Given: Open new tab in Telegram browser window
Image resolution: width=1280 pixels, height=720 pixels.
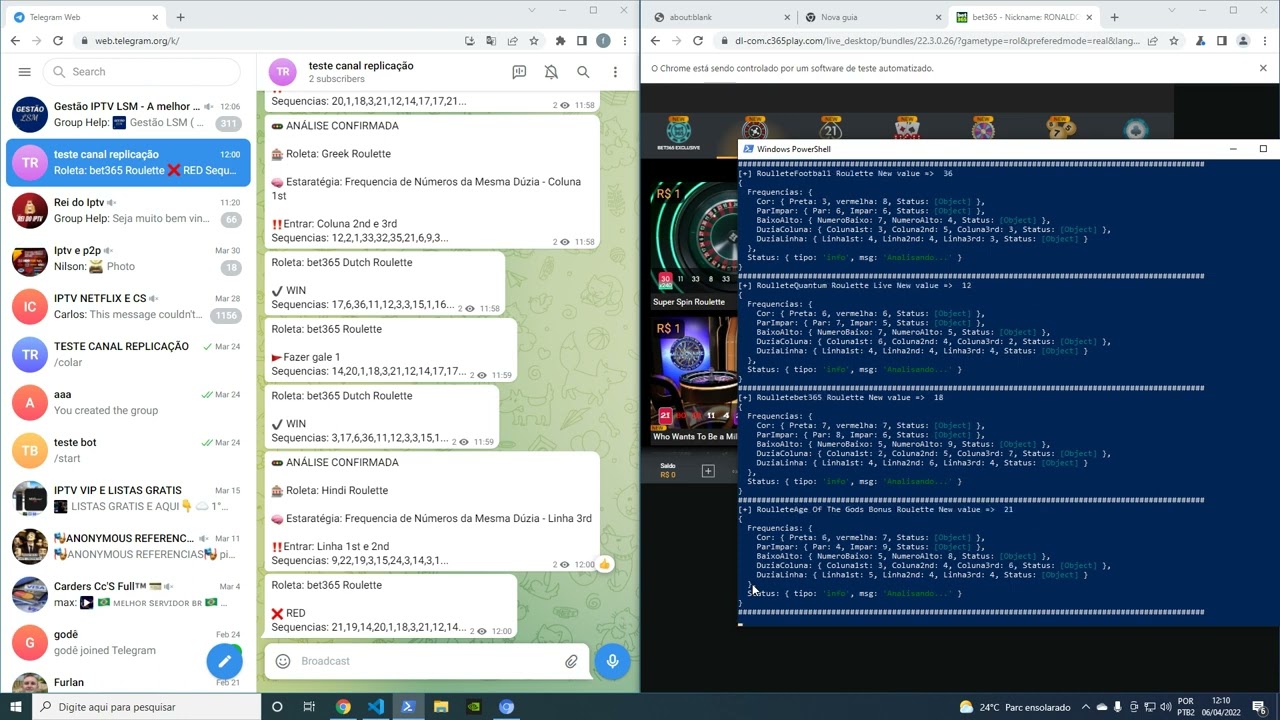Looking at the screenshot, I should (180, 17).
